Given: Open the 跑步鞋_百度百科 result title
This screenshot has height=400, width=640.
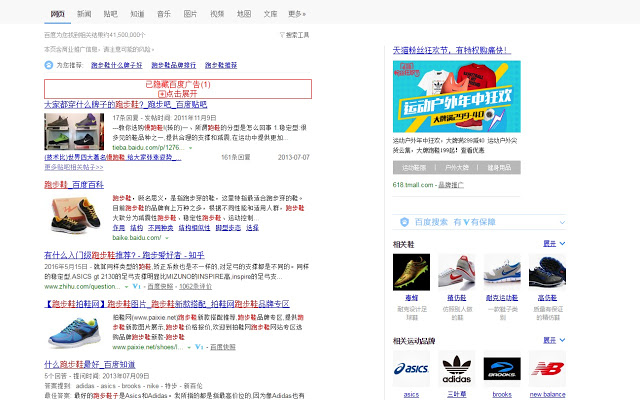Looking at the screenshot, I should pyautogui.click(x=74, y=185).
